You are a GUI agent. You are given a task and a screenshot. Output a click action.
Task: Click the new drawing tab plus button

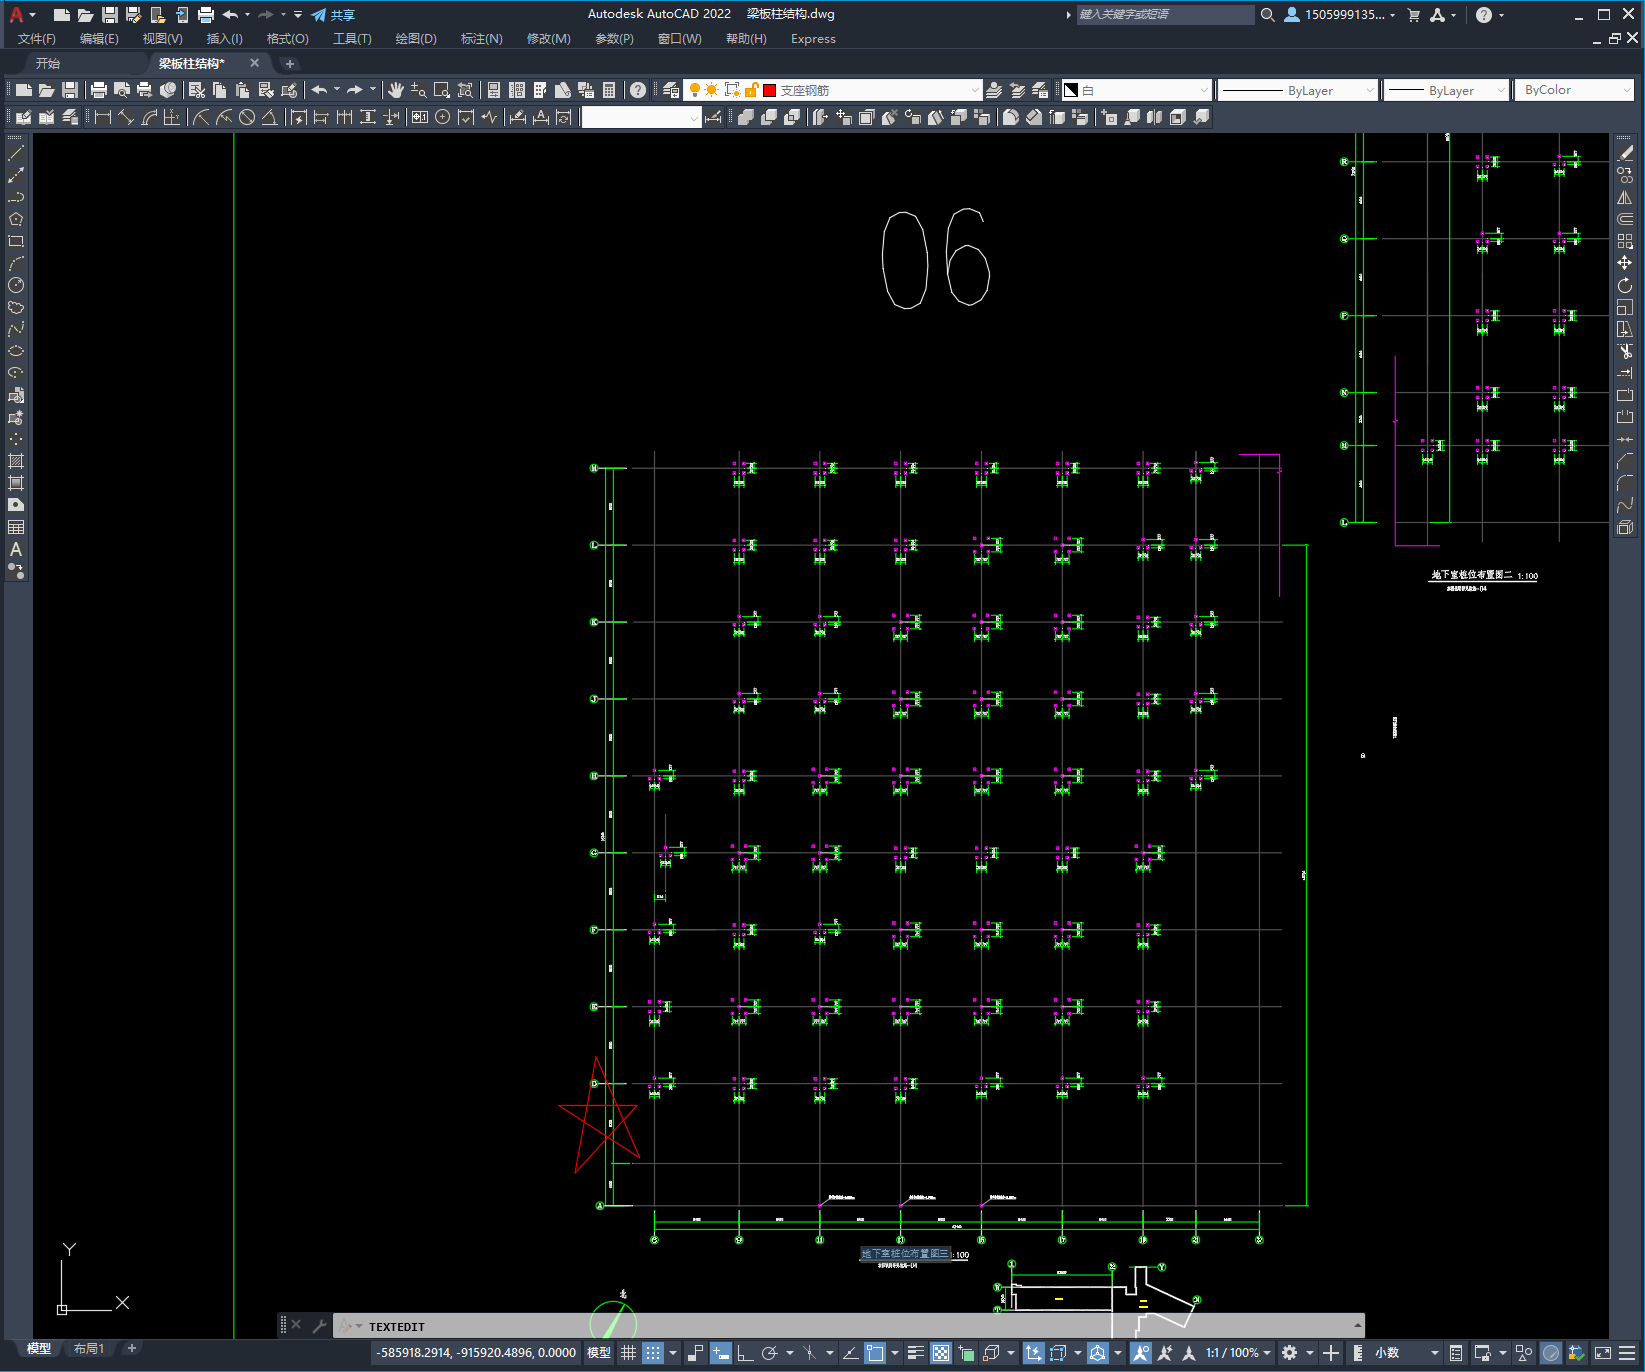(x=290, y=64)
